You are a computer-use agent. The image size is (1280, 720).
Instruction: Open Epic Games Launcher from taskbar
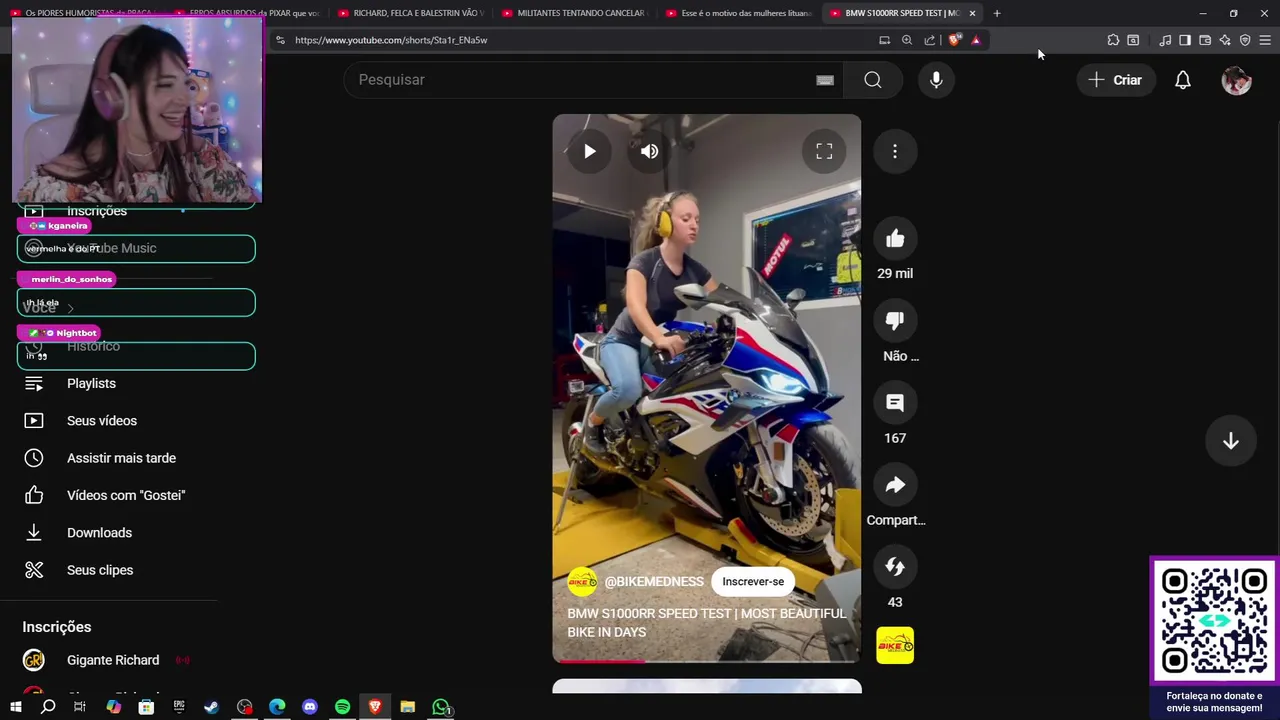[179, 707]
